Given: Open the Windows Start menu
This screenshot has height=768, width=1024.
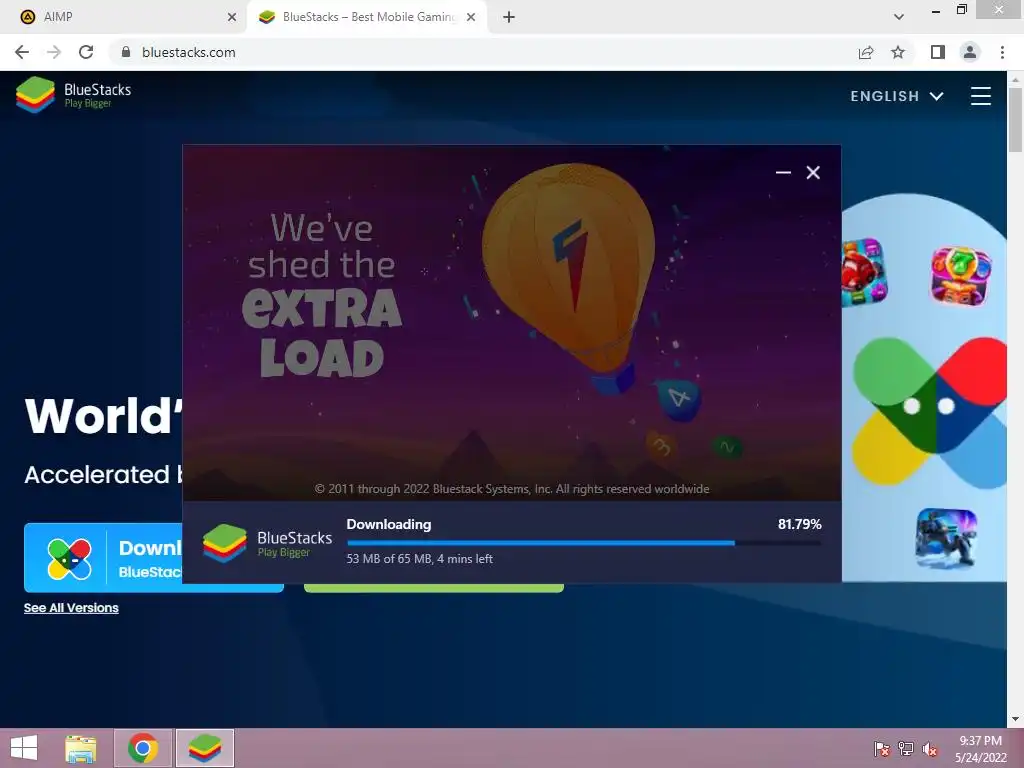Looking at the screenshot, I should (x=24, y=748).
